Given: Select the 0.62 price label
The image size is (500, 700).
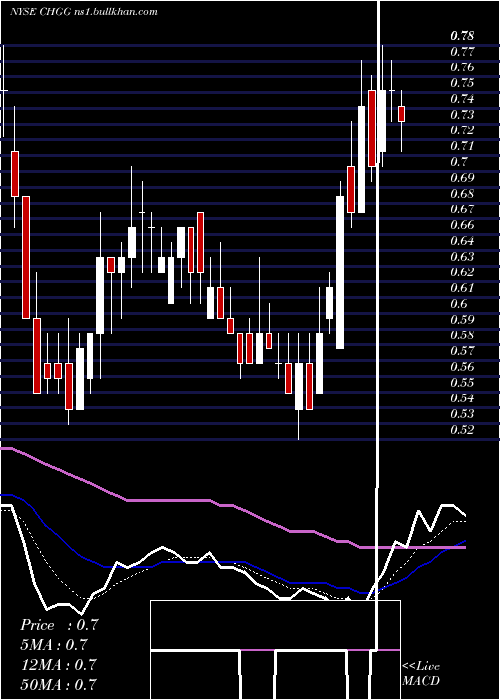Looking at the screenshot, I should [x=462, y=272].
